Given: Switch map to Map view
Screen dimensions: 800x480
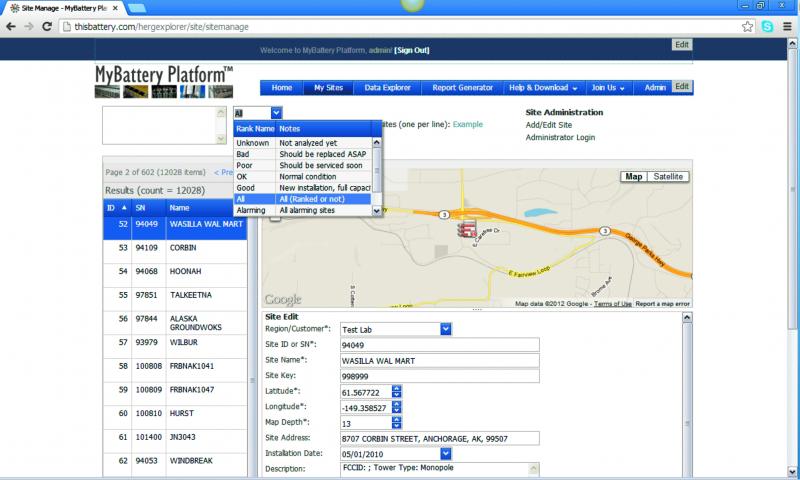Looking at the screenshot, I should [x=634, y=176].
